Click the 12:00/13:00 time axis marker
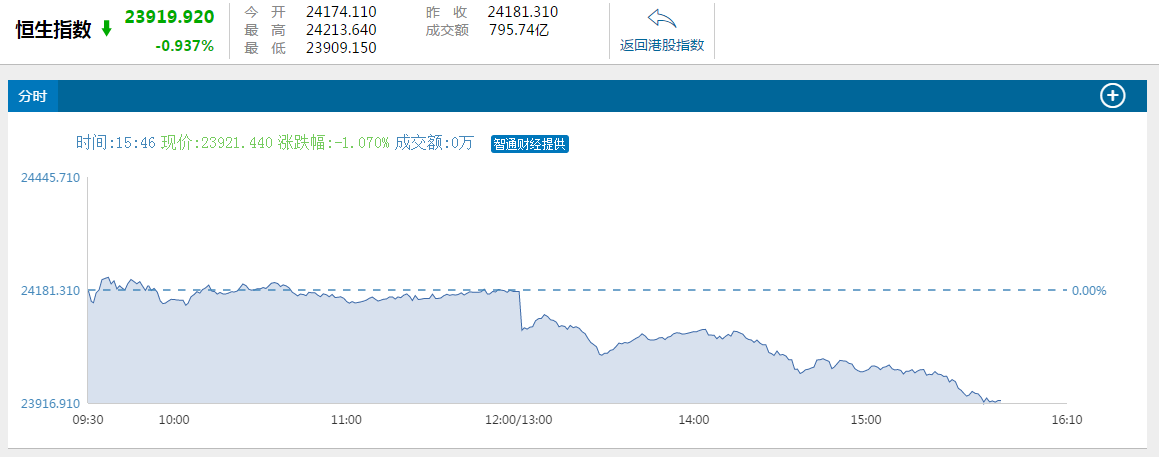The image size is (1159, 457). [520, 420]
